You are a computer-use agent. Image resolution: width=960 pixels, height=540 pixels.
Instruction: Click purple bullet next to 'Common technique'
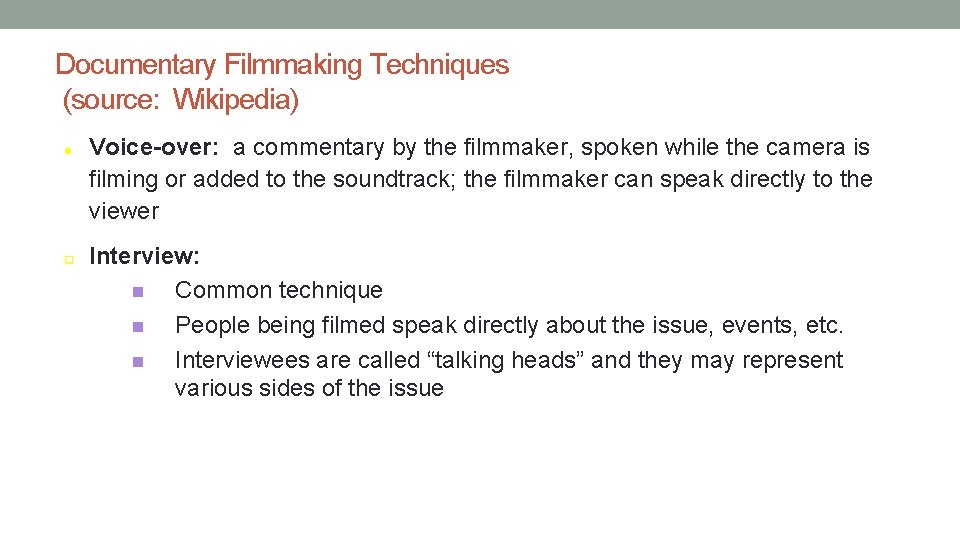coord(138,292)
